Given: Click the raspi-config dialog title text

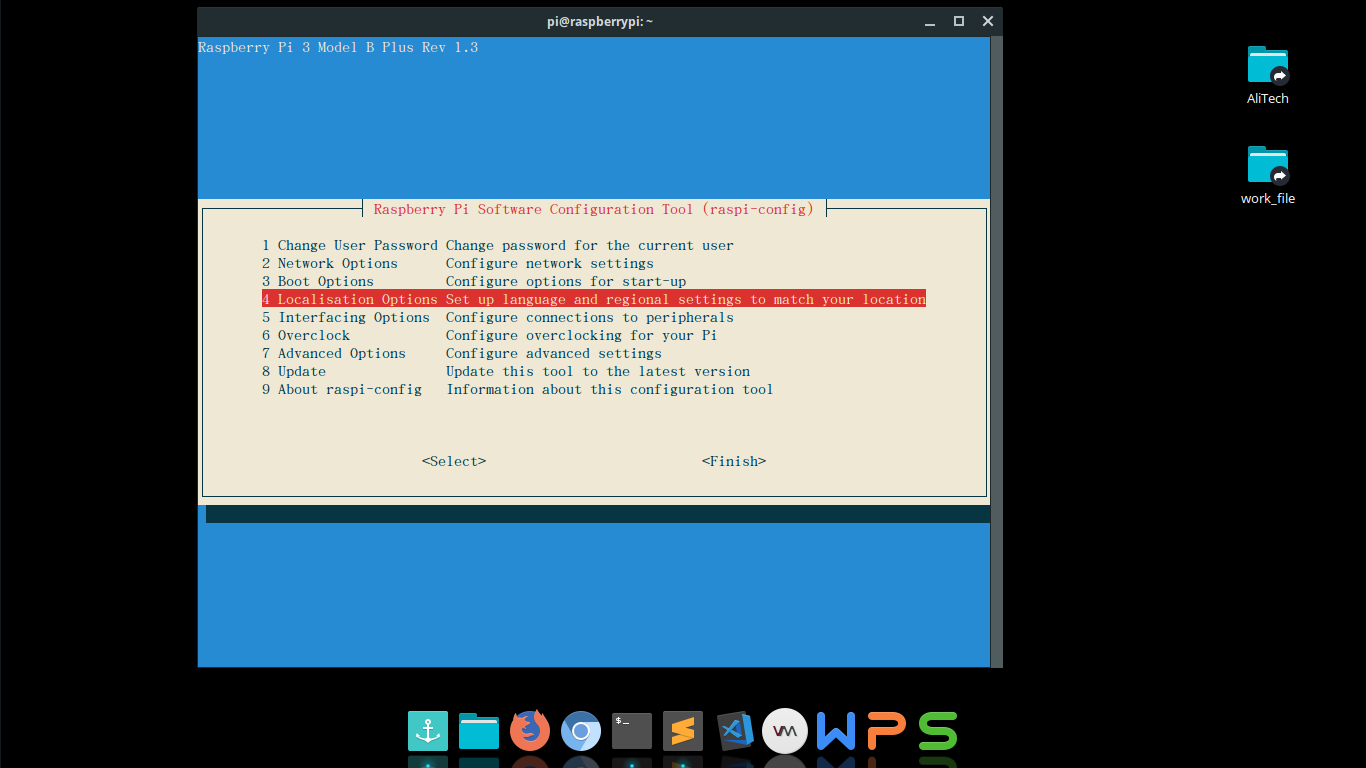Looking at the screenshot, I should click(x=594, y=209).
